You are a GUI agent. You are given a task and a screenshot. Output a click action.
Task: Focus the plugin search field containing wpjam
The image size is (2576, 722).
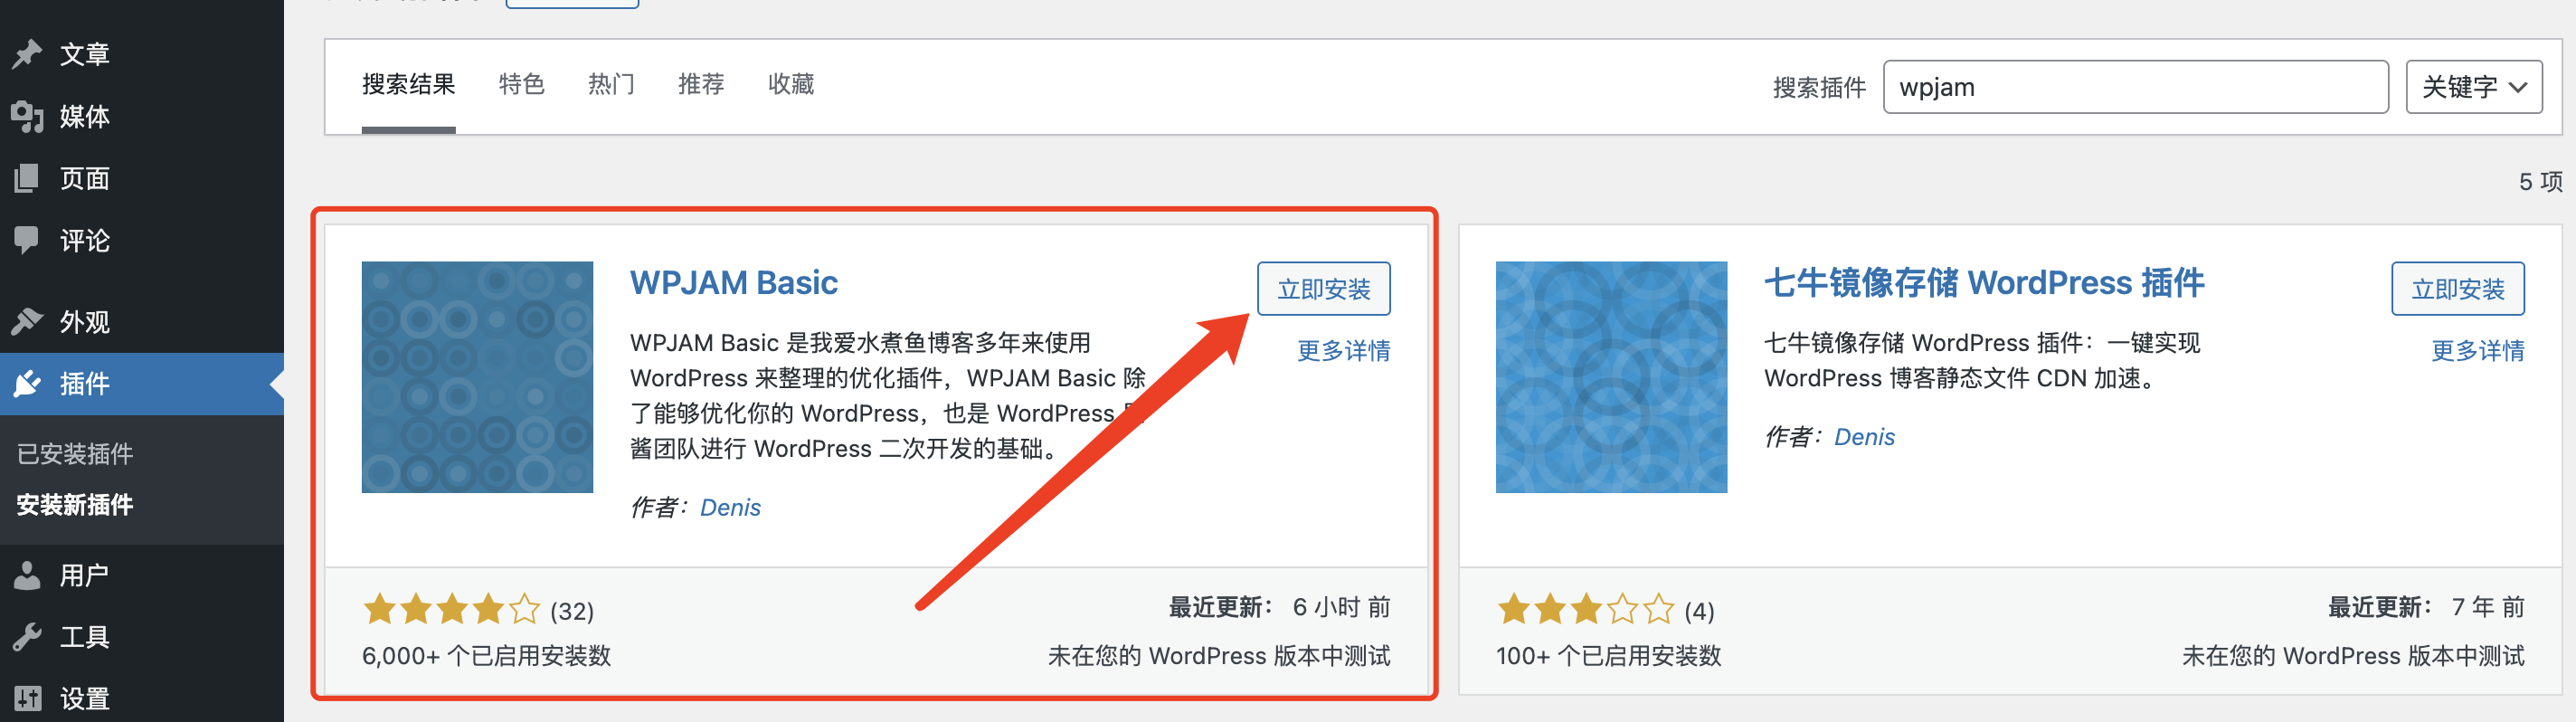(2135, 87)
